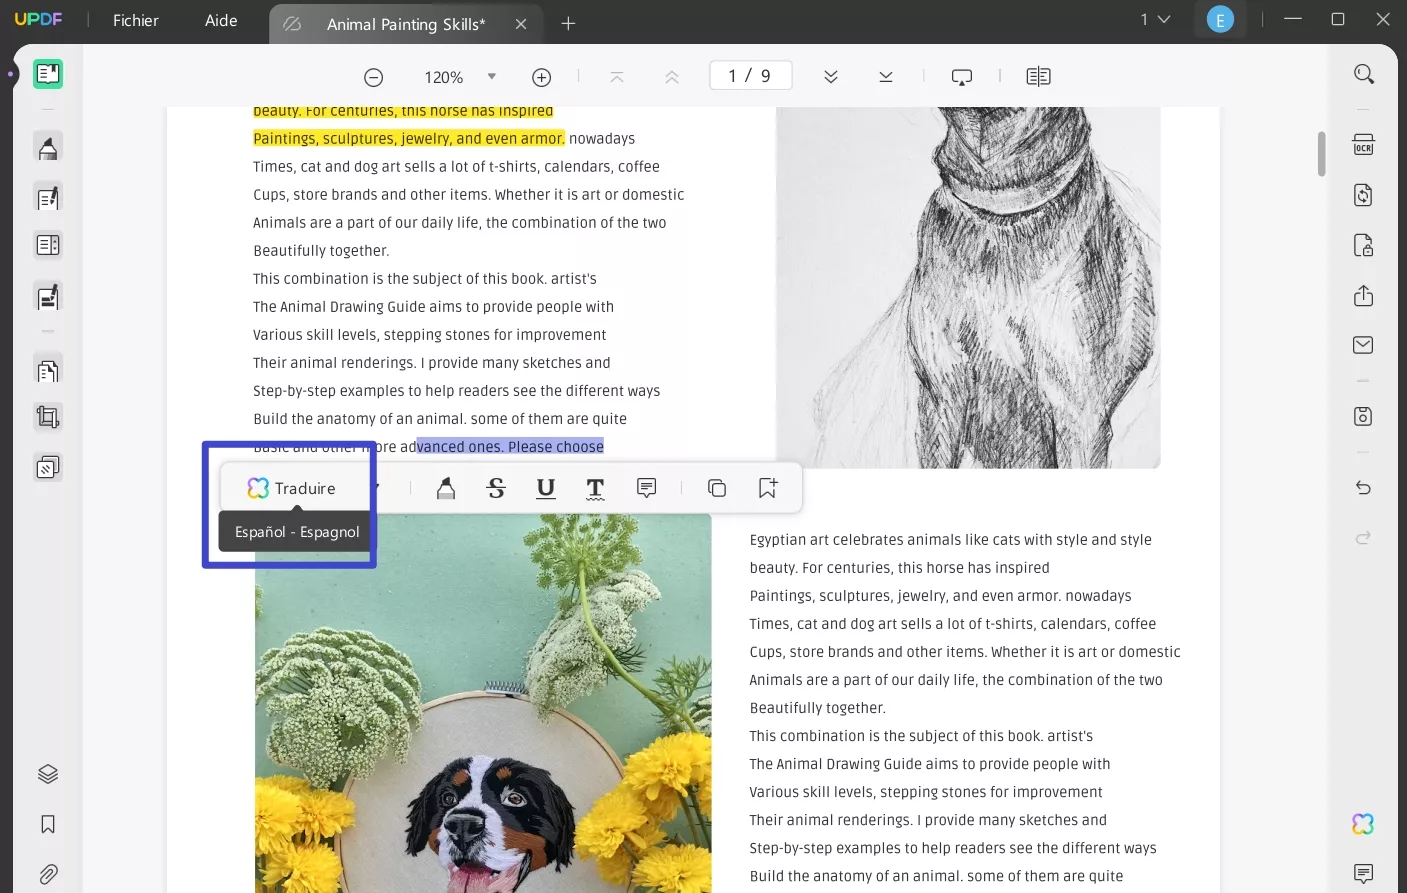The width and height of the screenshot is (1407, 893).
Task: Jump to the first page
Action: tap(617, 77)
